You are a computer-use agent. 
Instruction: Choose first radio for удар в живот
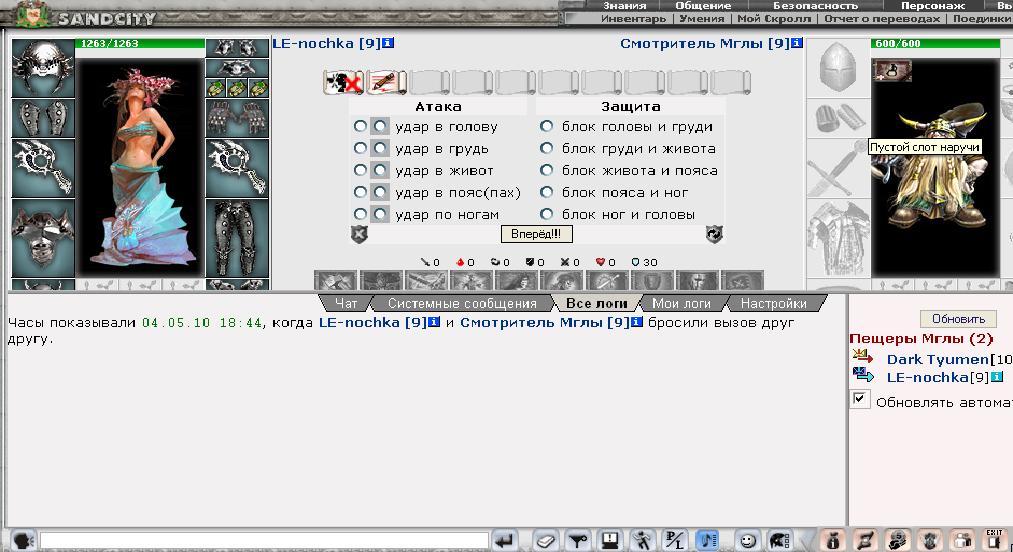tap(360, 170)
